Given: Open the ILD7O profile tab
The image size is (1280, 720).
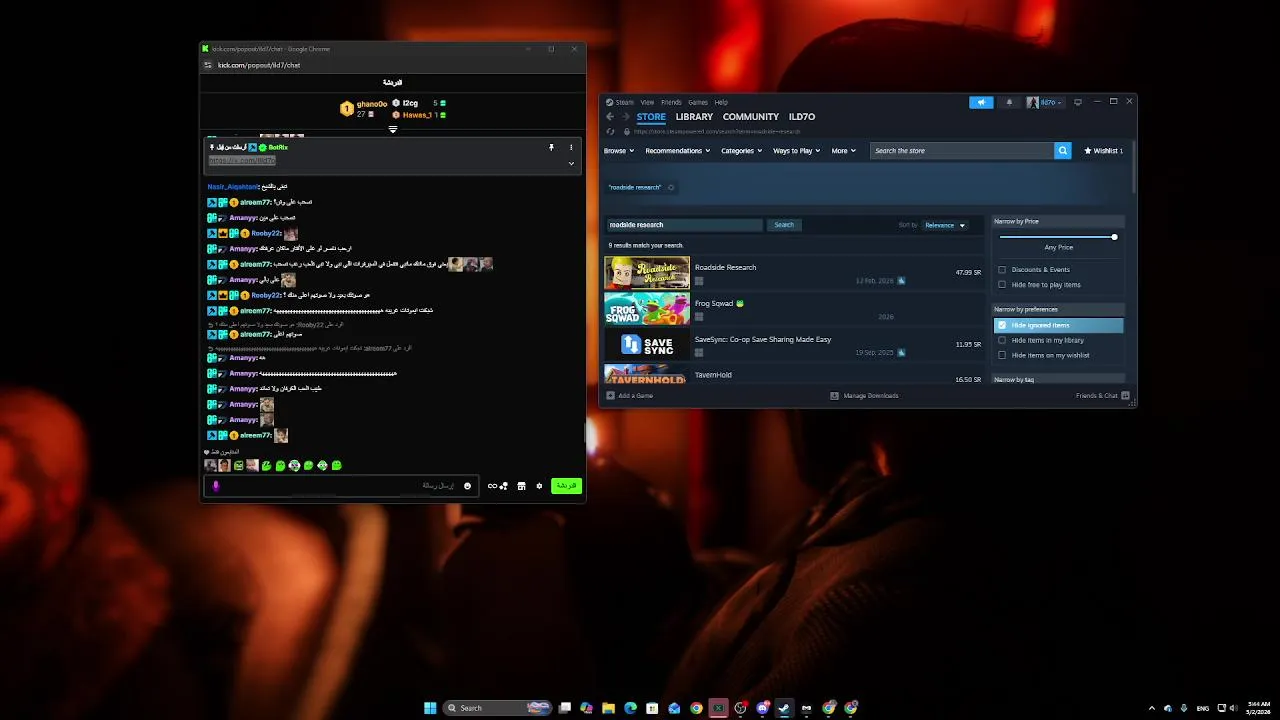Looking at the screenshot, I should 802,117.
